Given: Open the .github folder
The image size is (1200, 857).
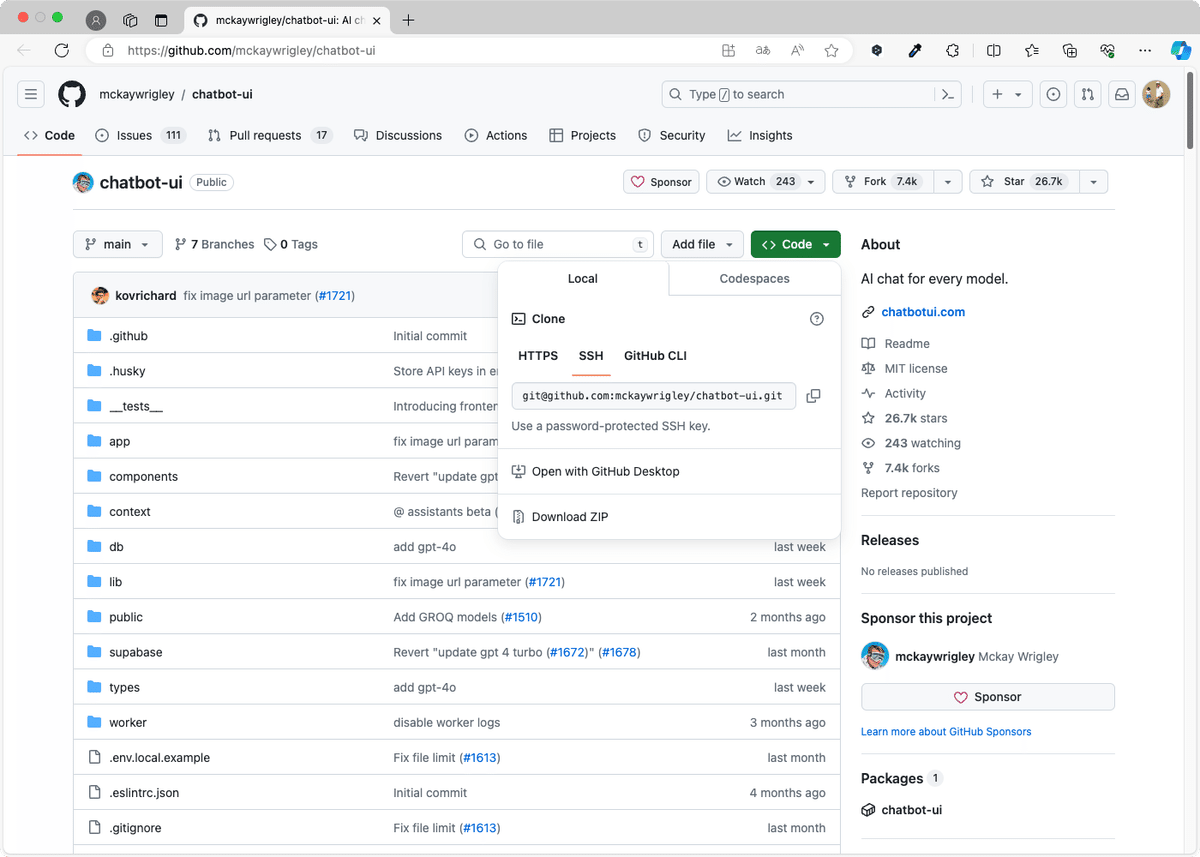Looking at the screenshot, I should (128, 336).
